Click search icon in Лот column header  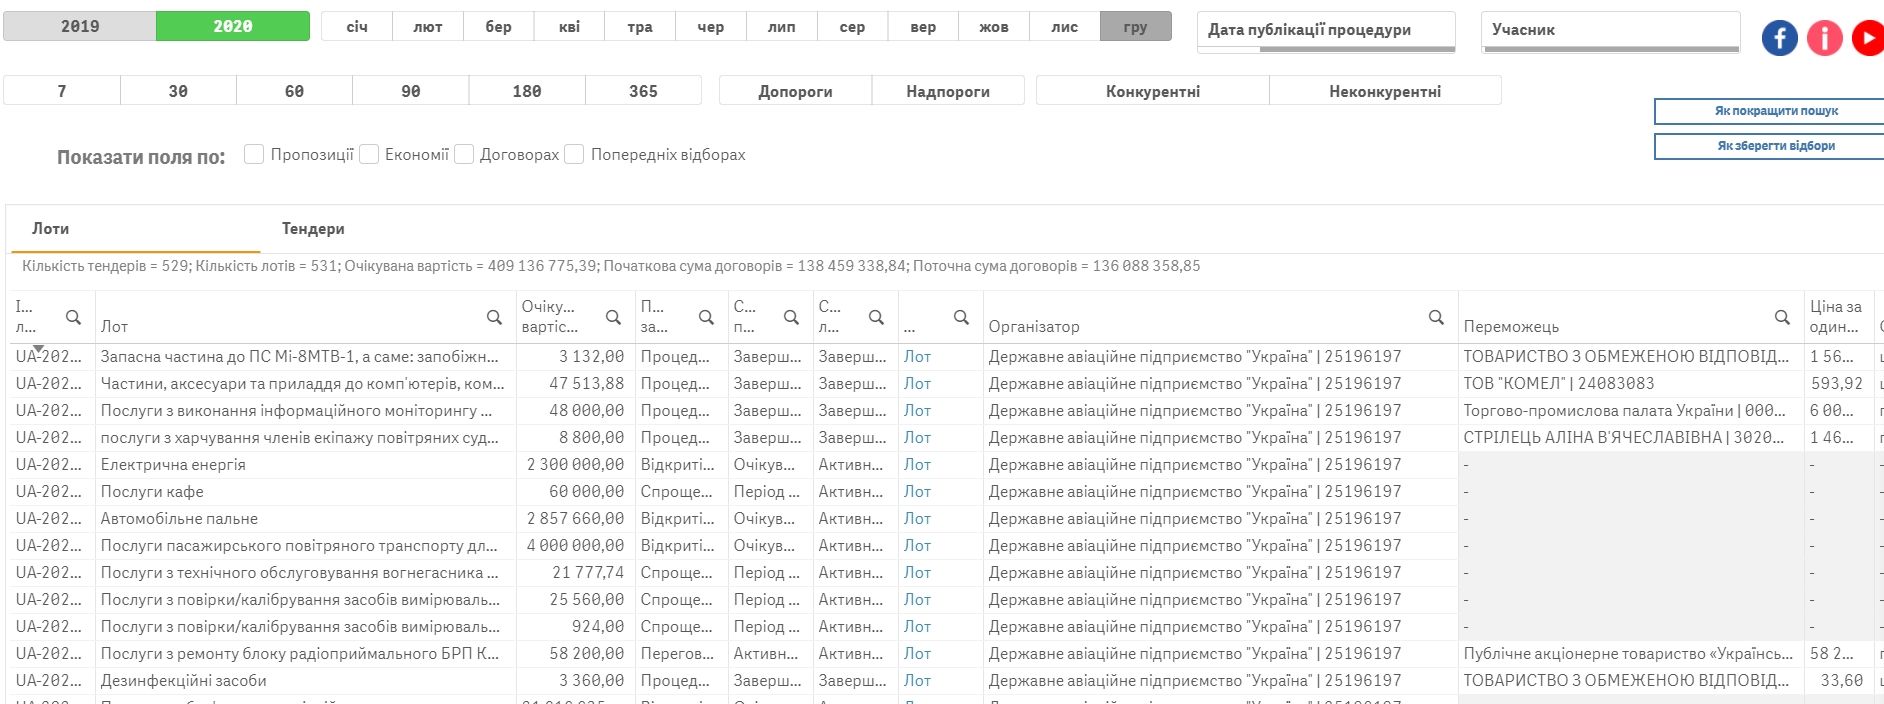click(494, 317)
